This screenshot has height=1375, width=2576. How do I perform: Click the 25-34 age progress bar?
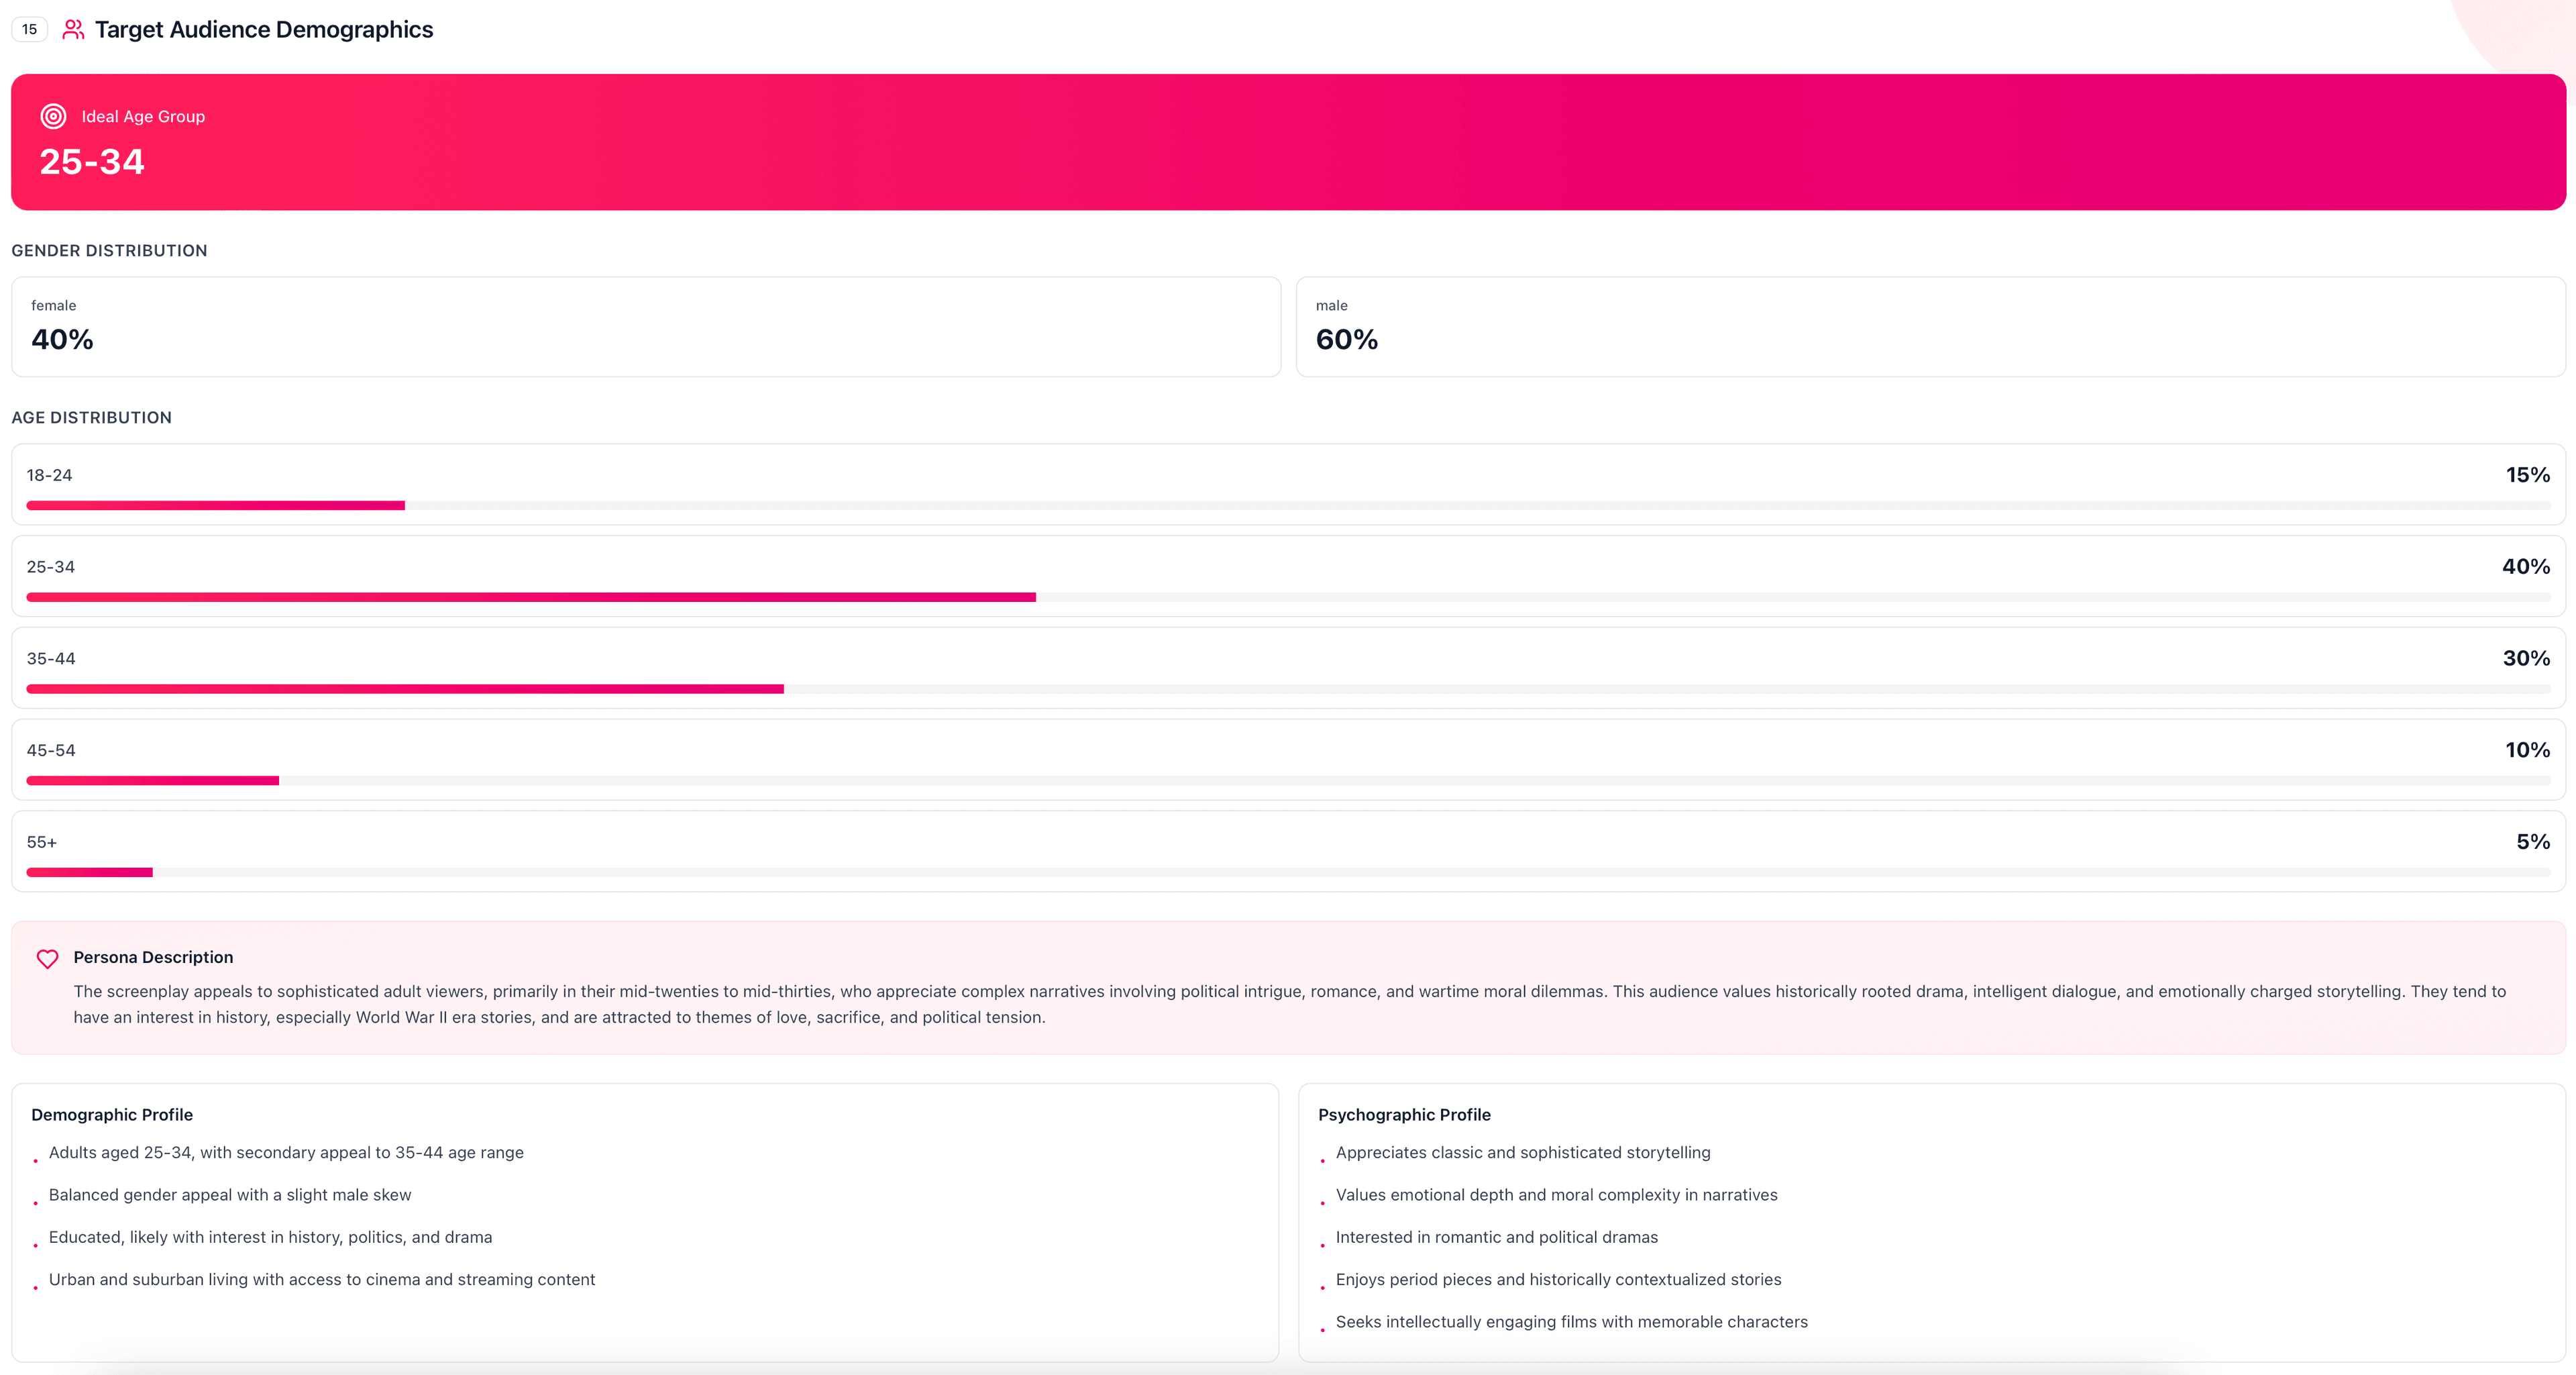tap(1288, 598)
